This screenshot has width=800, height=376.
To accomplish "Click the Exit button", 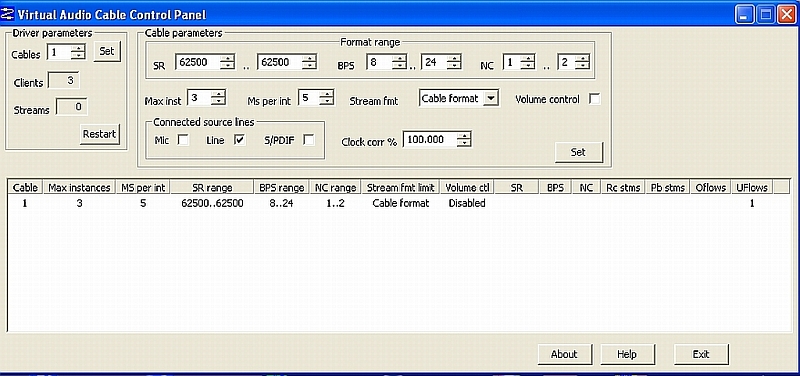I will coord(701,354).
